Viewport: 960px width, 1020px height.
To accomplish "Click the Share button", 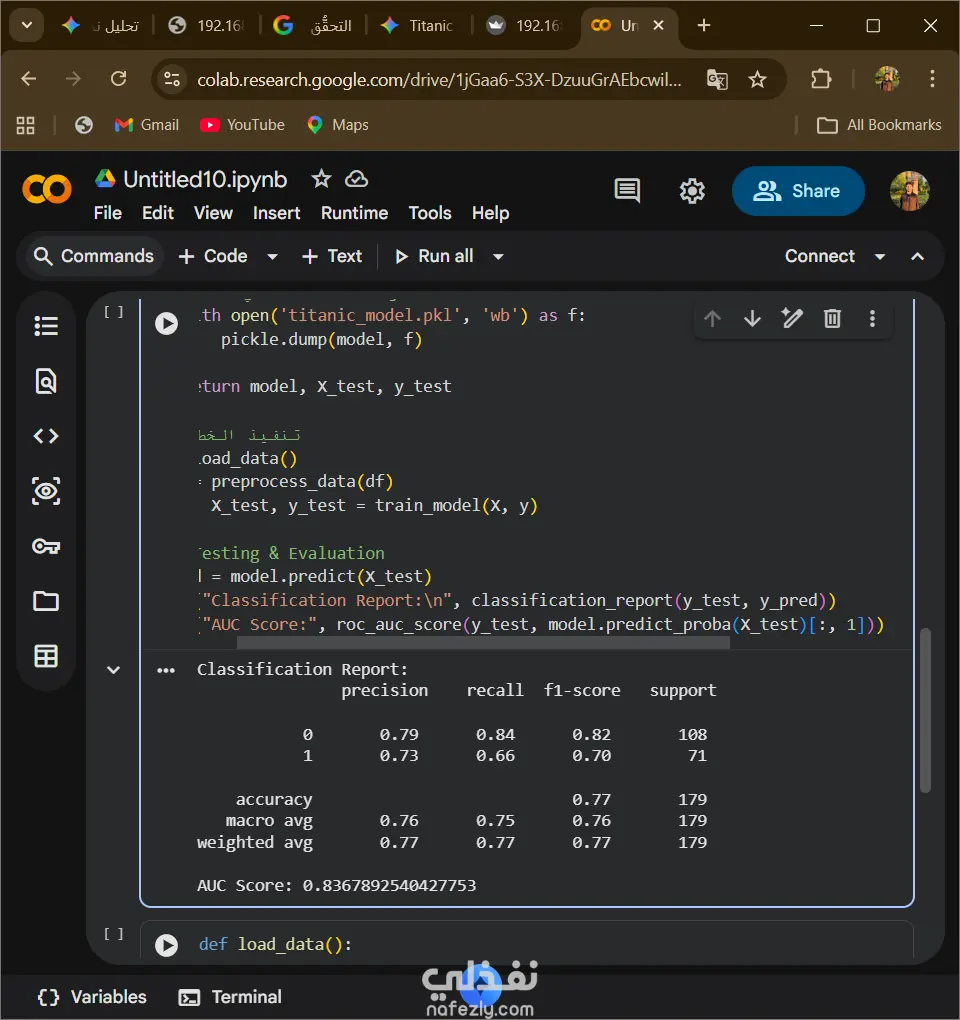I will (798, 191).
